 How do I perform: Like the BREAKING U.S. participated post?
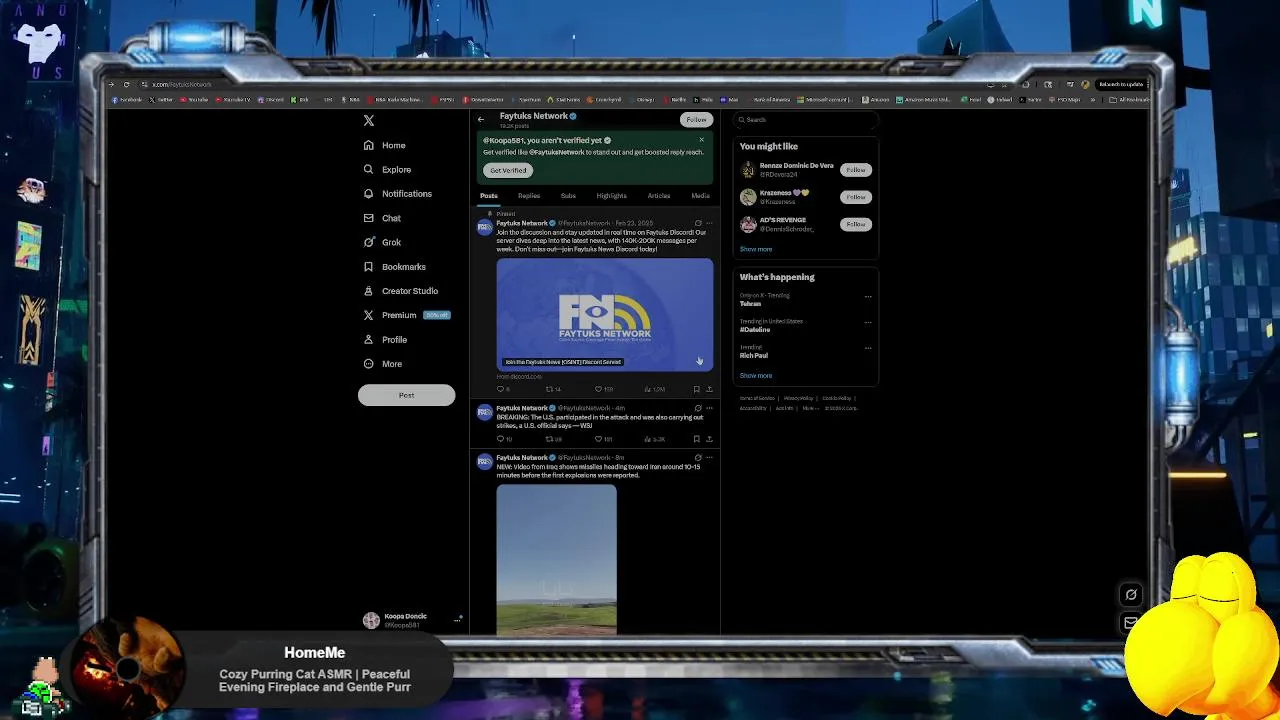click(603, 439)
